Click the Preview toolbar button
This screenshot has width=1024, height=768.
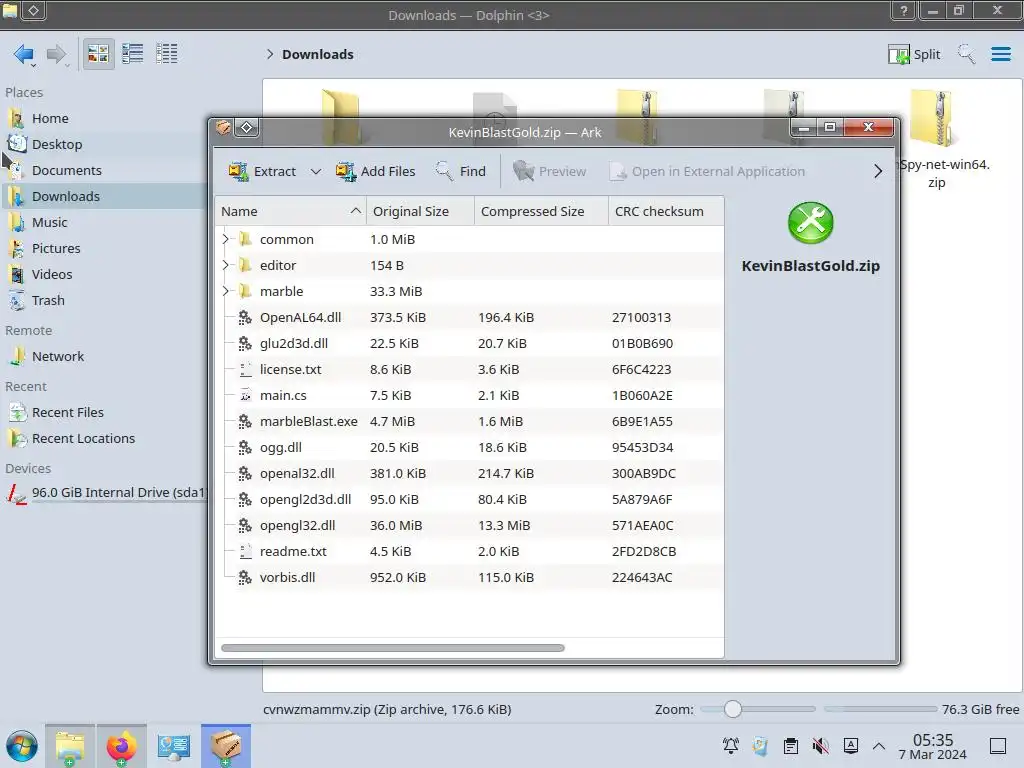pyautogui.click(x=549, y=171)
